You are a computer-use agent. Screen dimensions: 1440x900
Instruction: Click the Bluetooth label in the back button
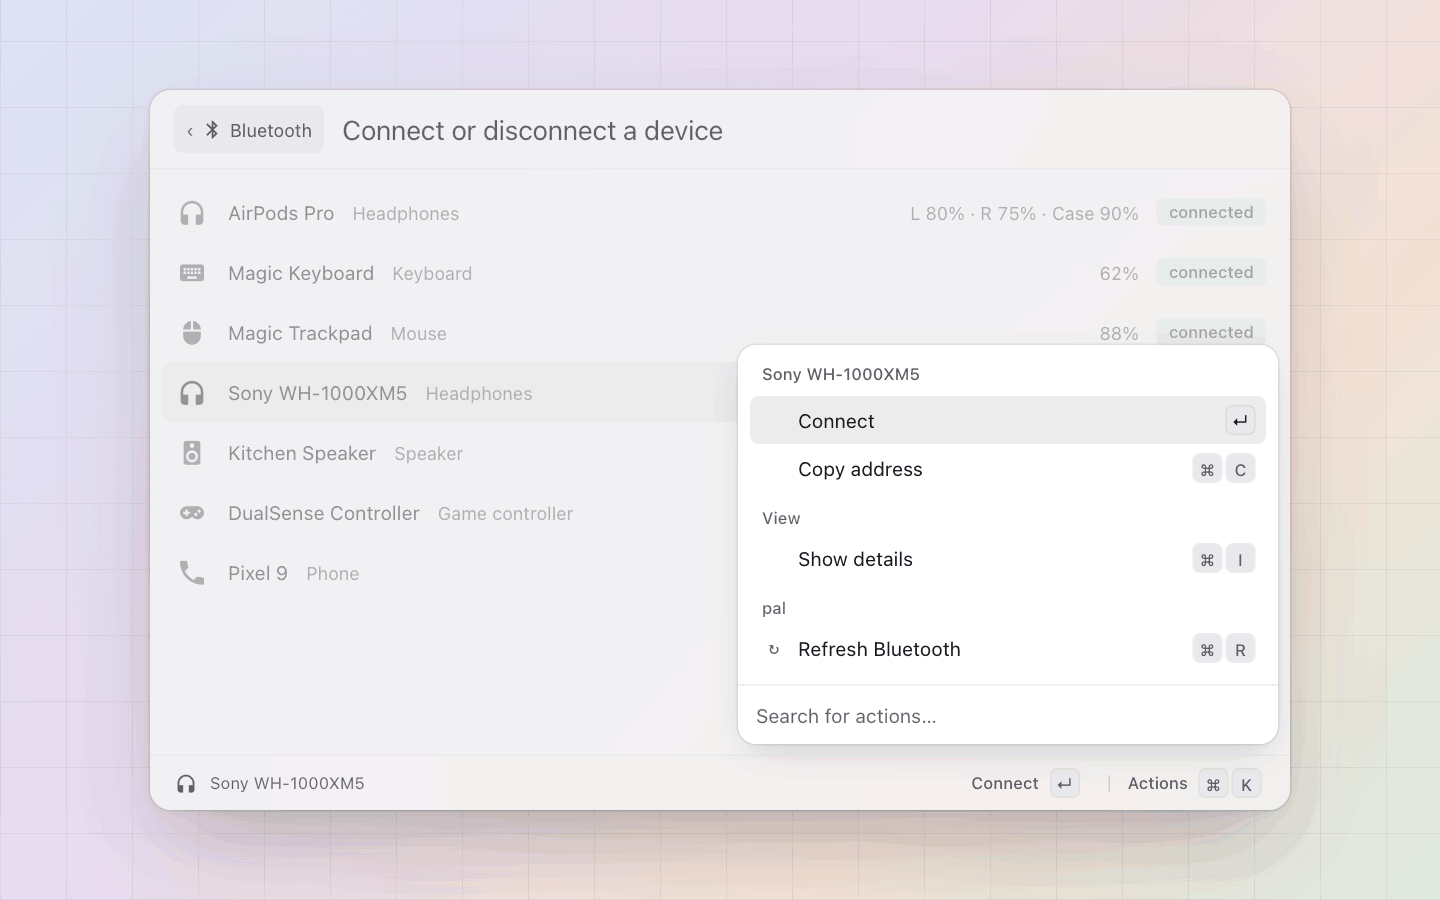tap(271, 131)
